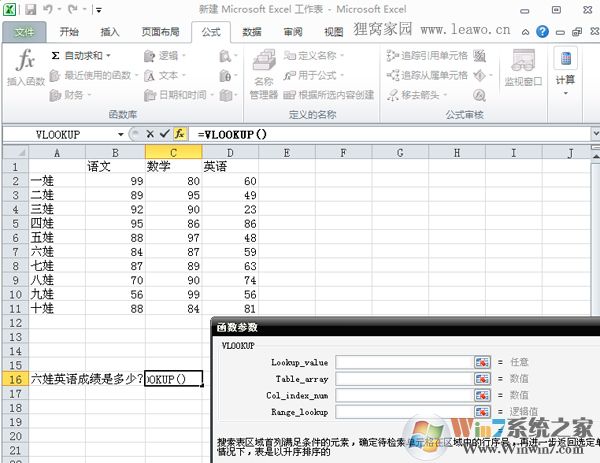Screen dimensions: 600x463
Task: Click the Save icon in quick access toolbar
Action: pyautogui.click(x=32, y=10)
